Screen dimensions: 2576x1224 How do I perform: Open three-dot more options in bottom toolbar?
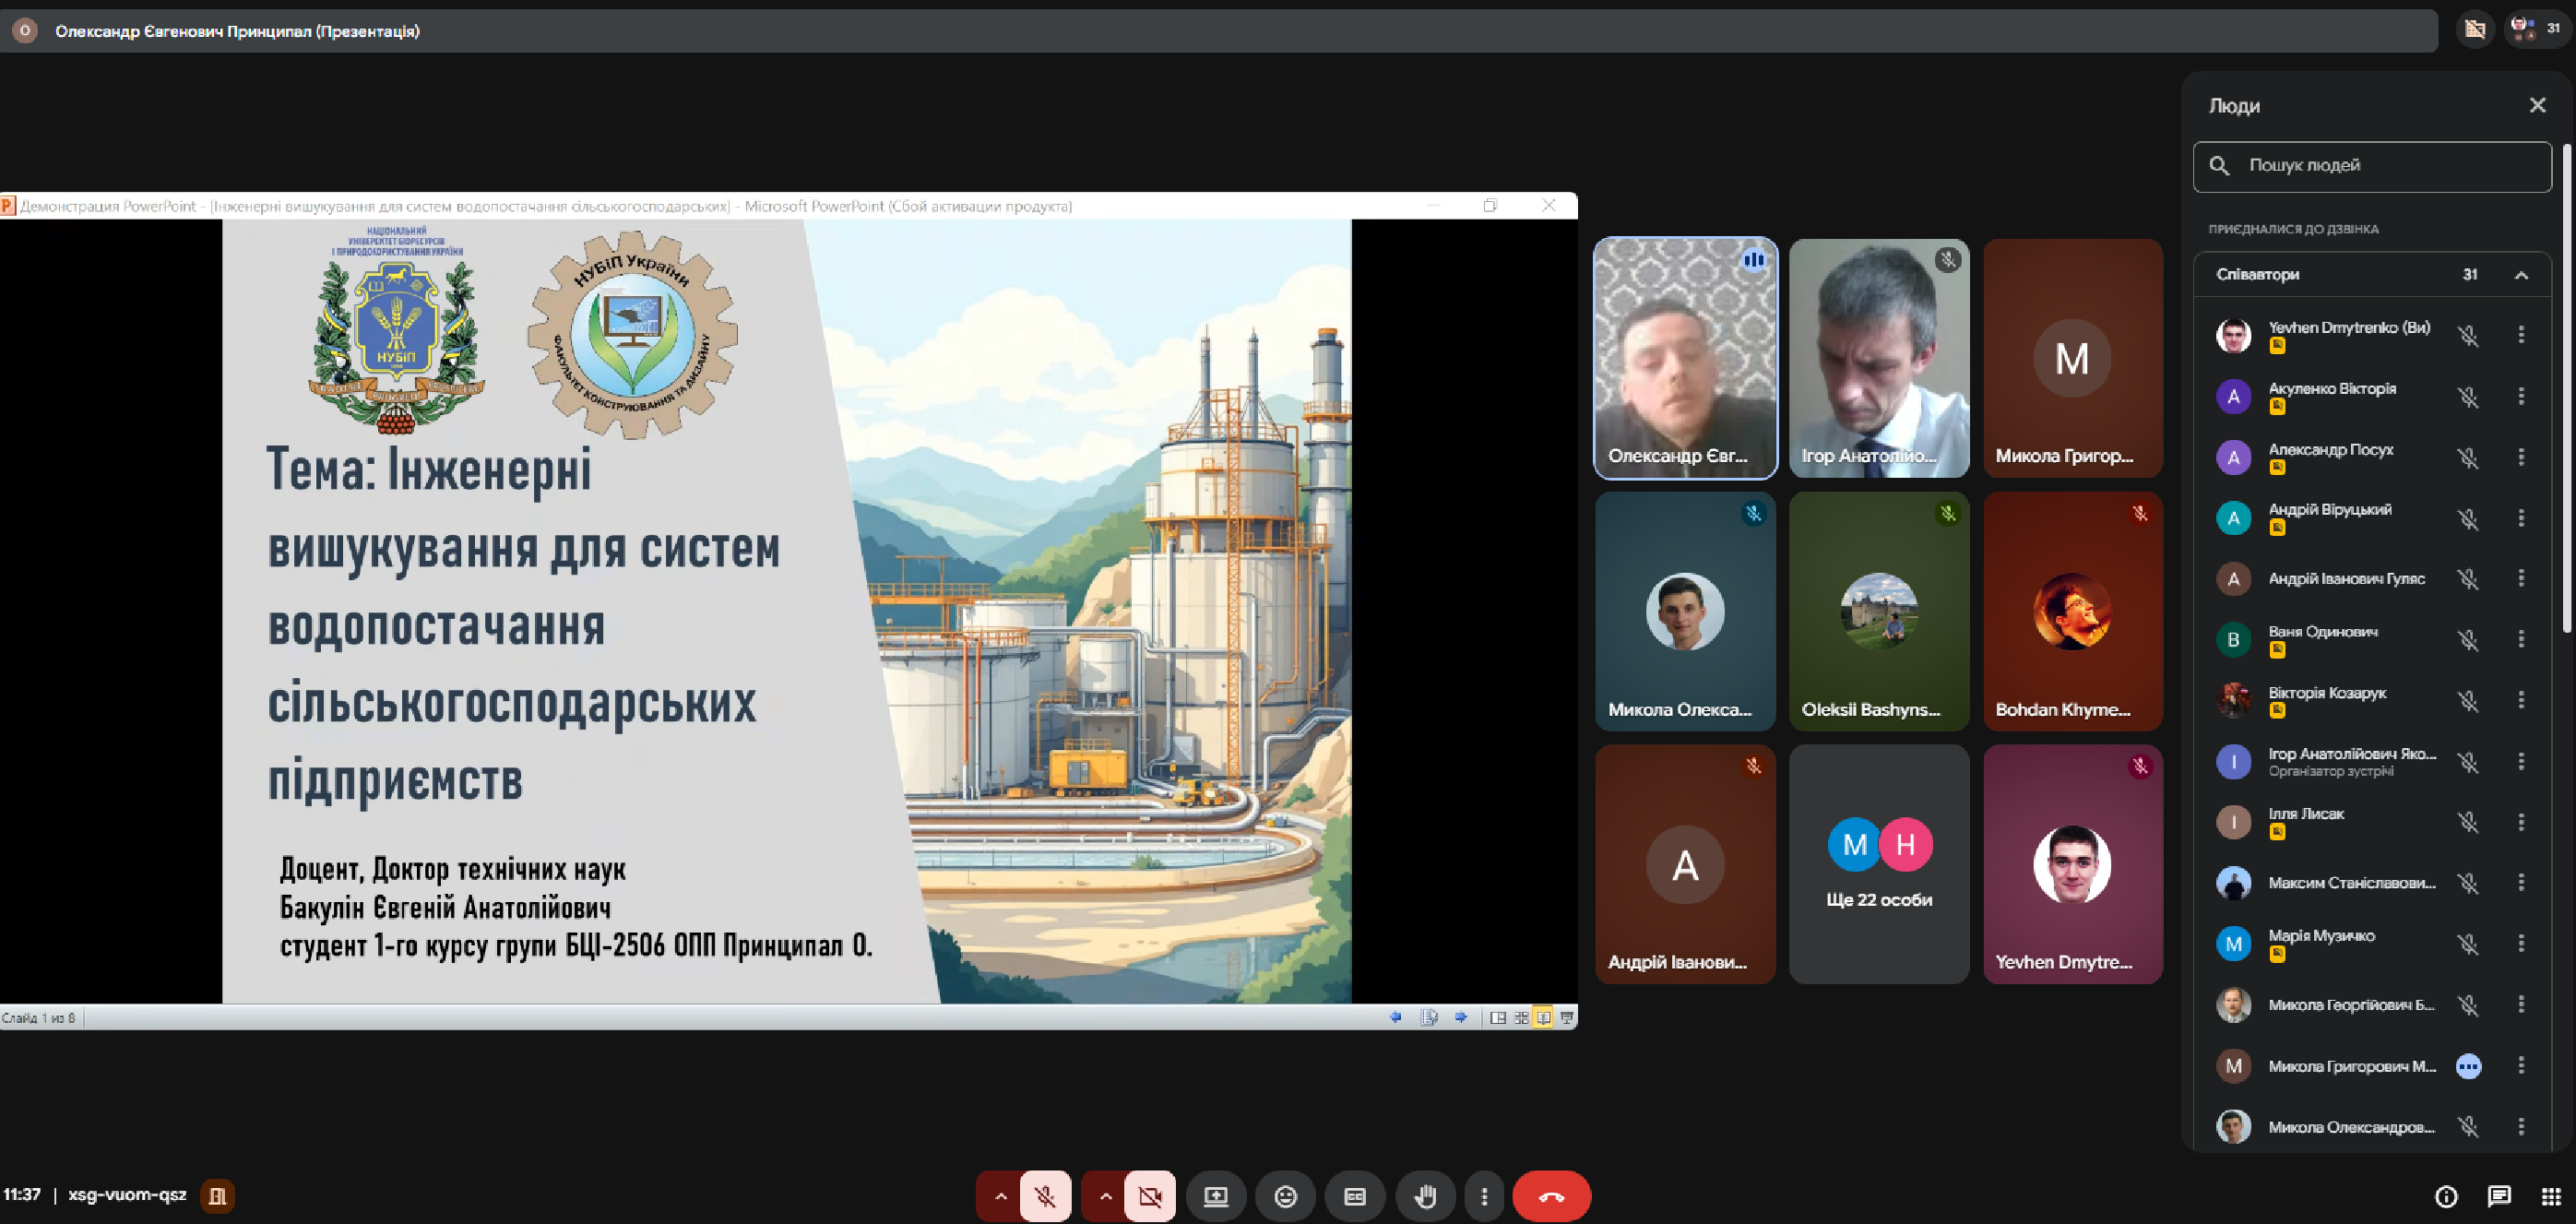[1484, 1196]
